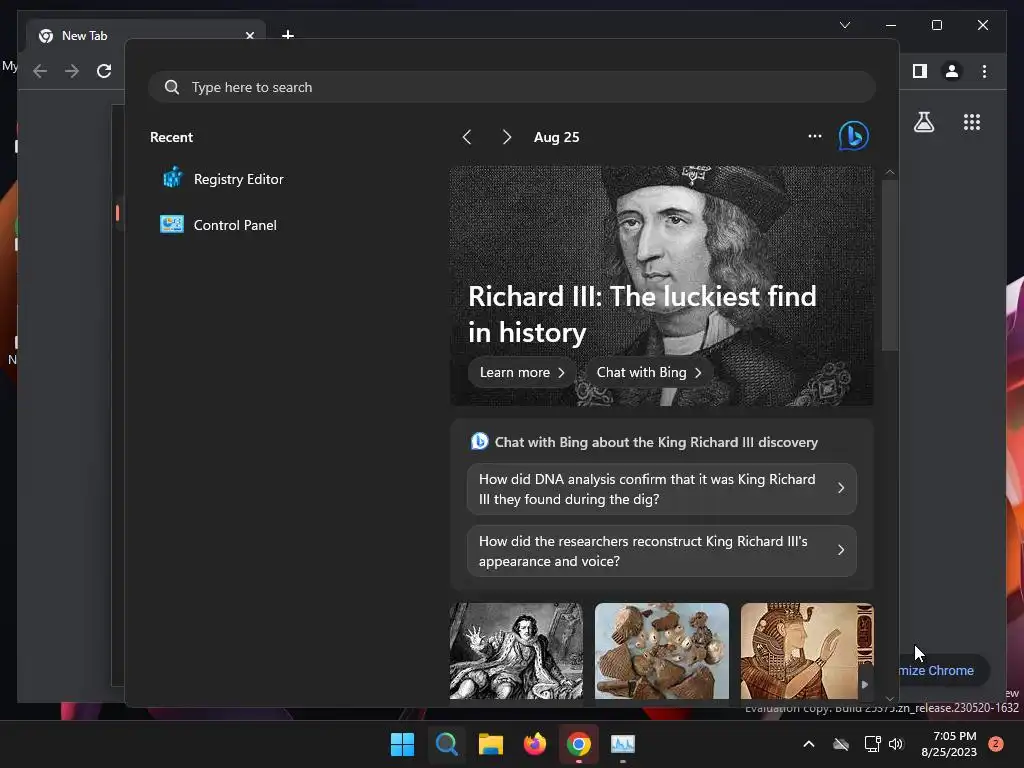Close the New Tab tab

point(249,36)
